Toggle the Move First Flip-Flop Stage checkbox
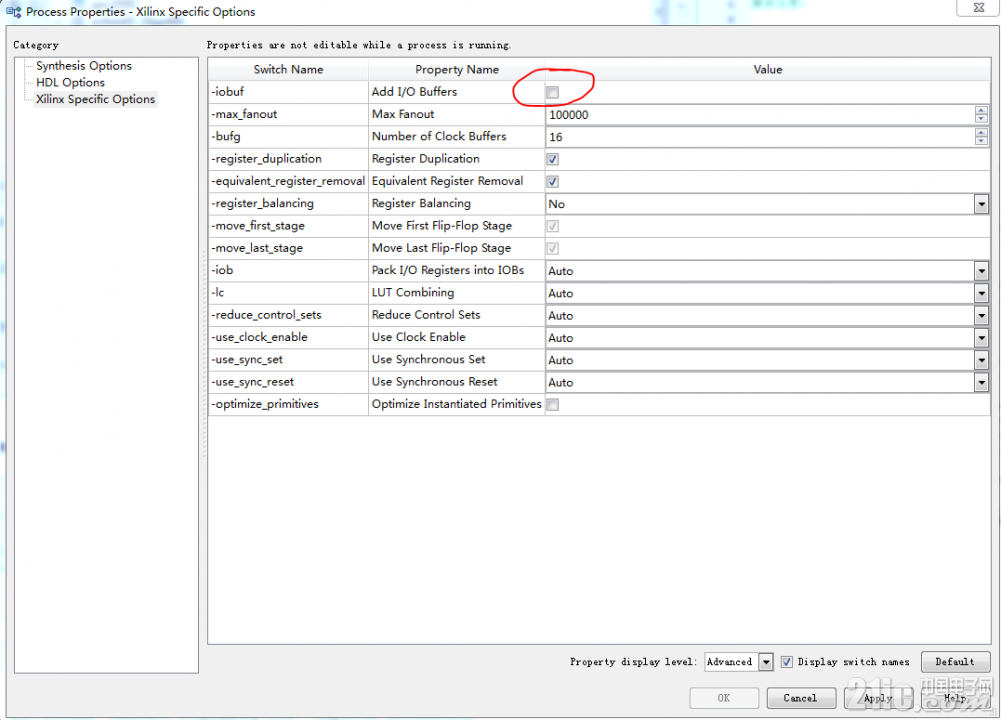 pos(553,226)
